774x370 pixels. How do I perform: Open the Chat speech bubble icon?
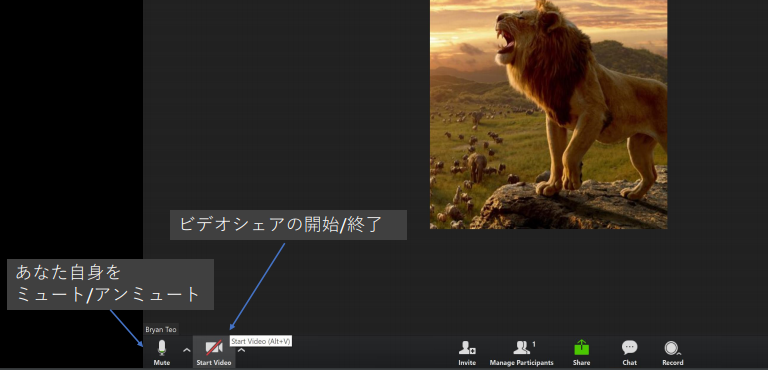pyautogui.click(x=629, y=348)
